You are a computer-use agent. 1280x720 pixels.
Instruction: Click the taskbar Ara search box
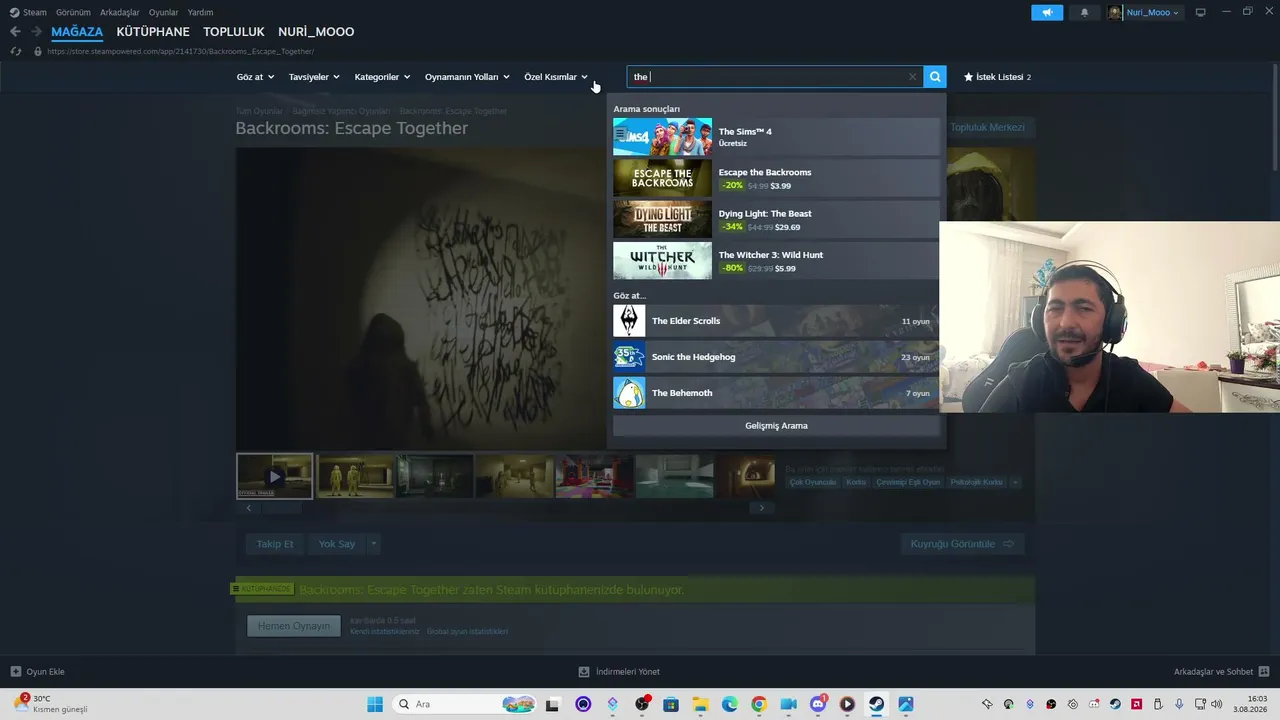[466, 704]
